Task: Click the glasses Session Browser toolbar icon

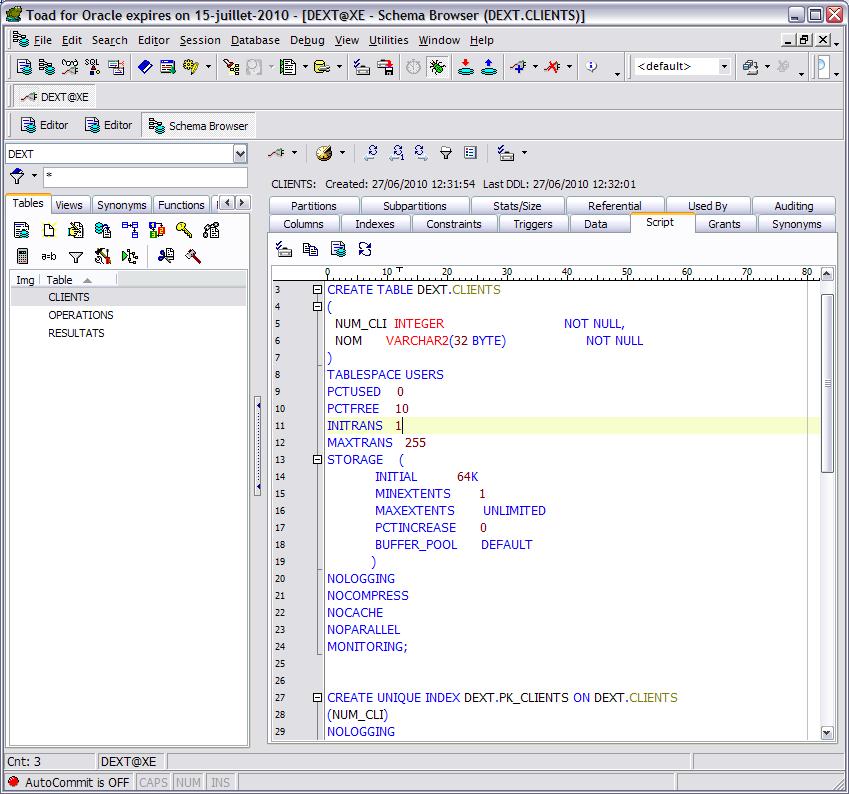Action: 70,67
